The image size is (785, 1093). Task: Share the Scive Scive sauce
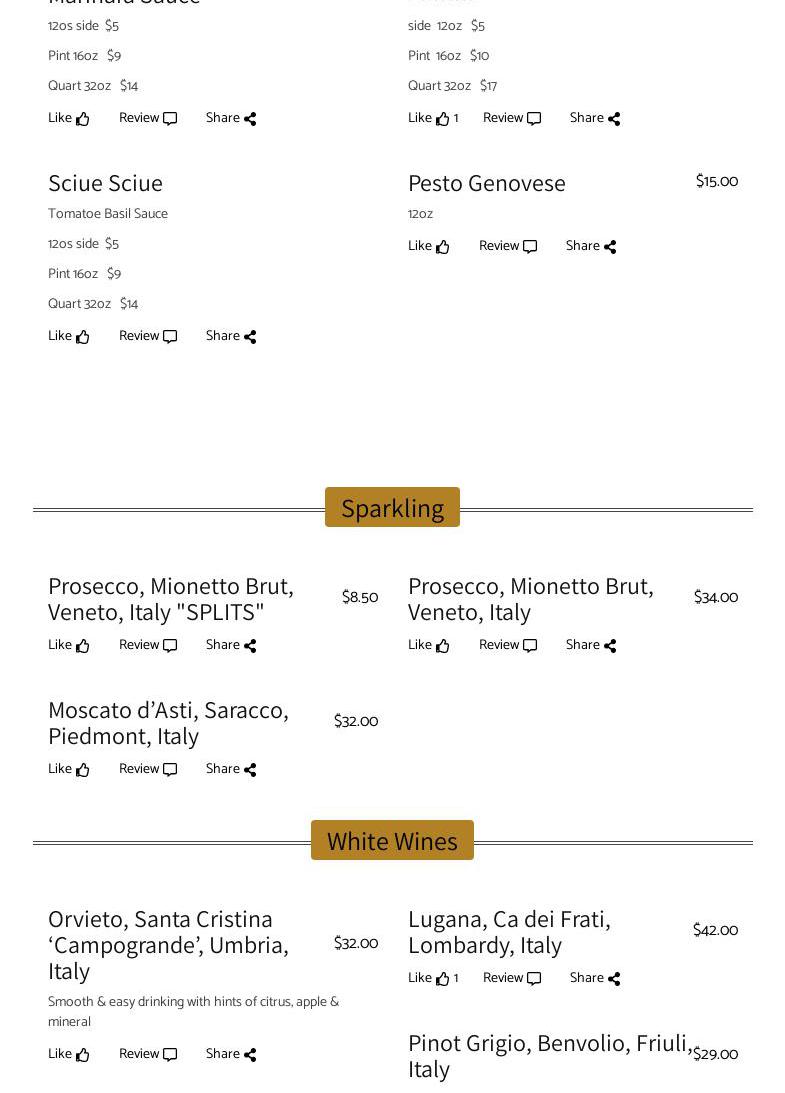[231, 337]
